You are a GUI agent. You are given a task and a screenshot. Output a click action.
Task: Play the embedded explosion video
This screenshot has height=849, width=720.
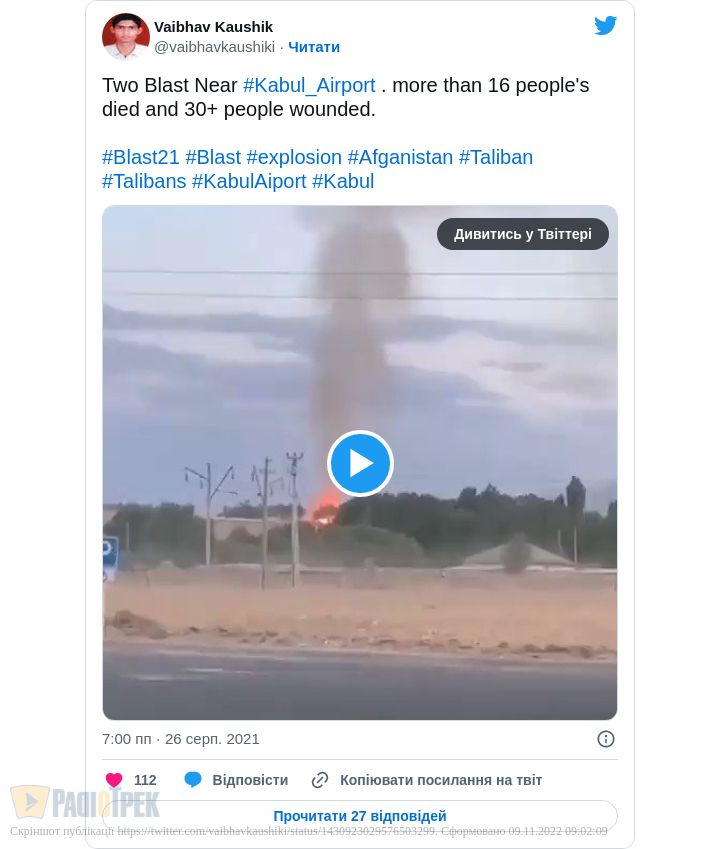(360, 463)
